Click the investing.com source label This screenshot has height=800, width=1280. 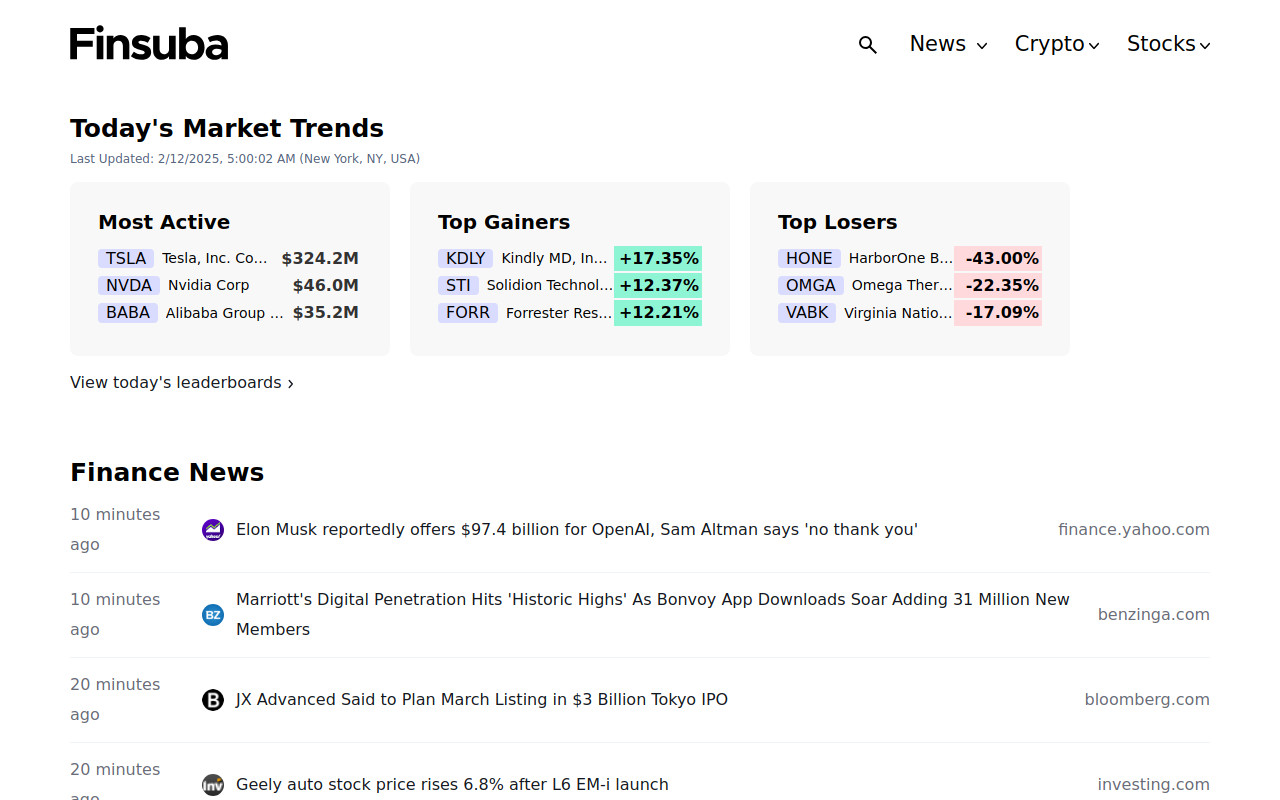(x=1154, y=785)
